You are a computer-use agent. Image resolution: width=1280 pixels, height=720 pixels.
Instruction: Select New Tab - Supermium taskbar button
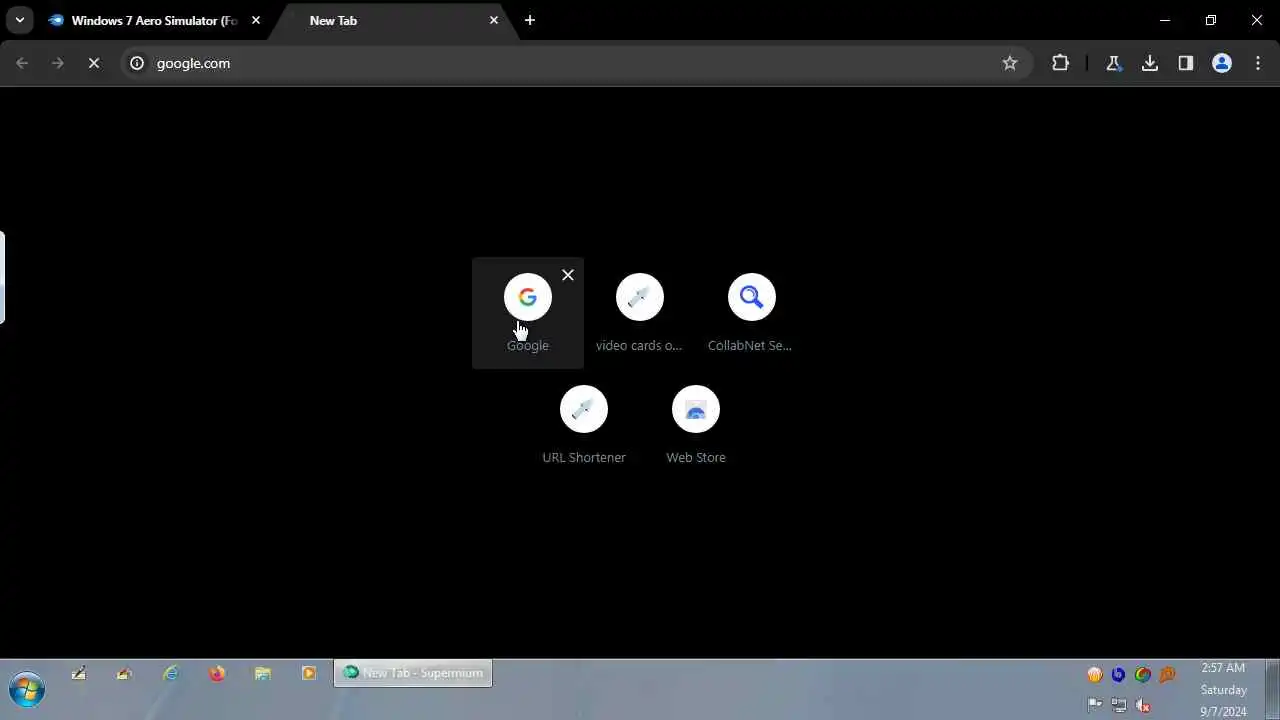pos(413,673)
